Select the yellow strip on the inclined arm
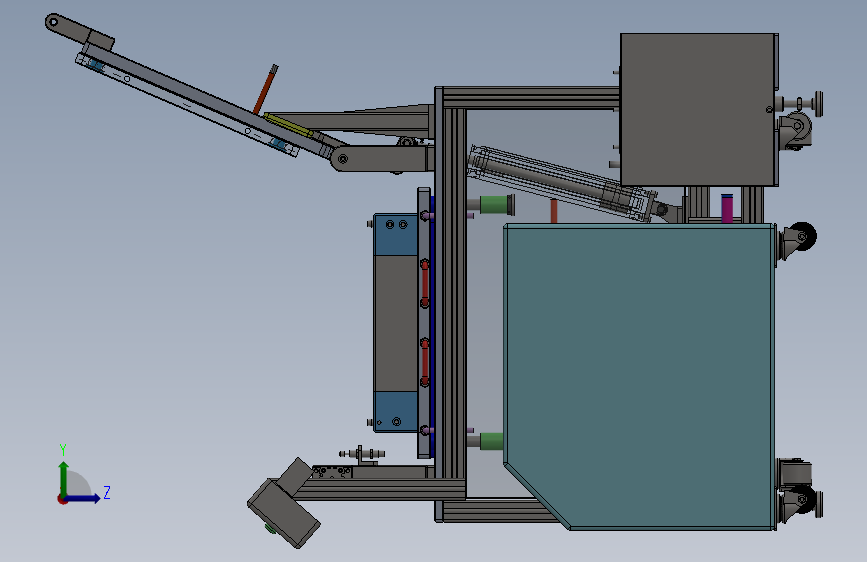The image size is (867, 562). coord(288,124)
